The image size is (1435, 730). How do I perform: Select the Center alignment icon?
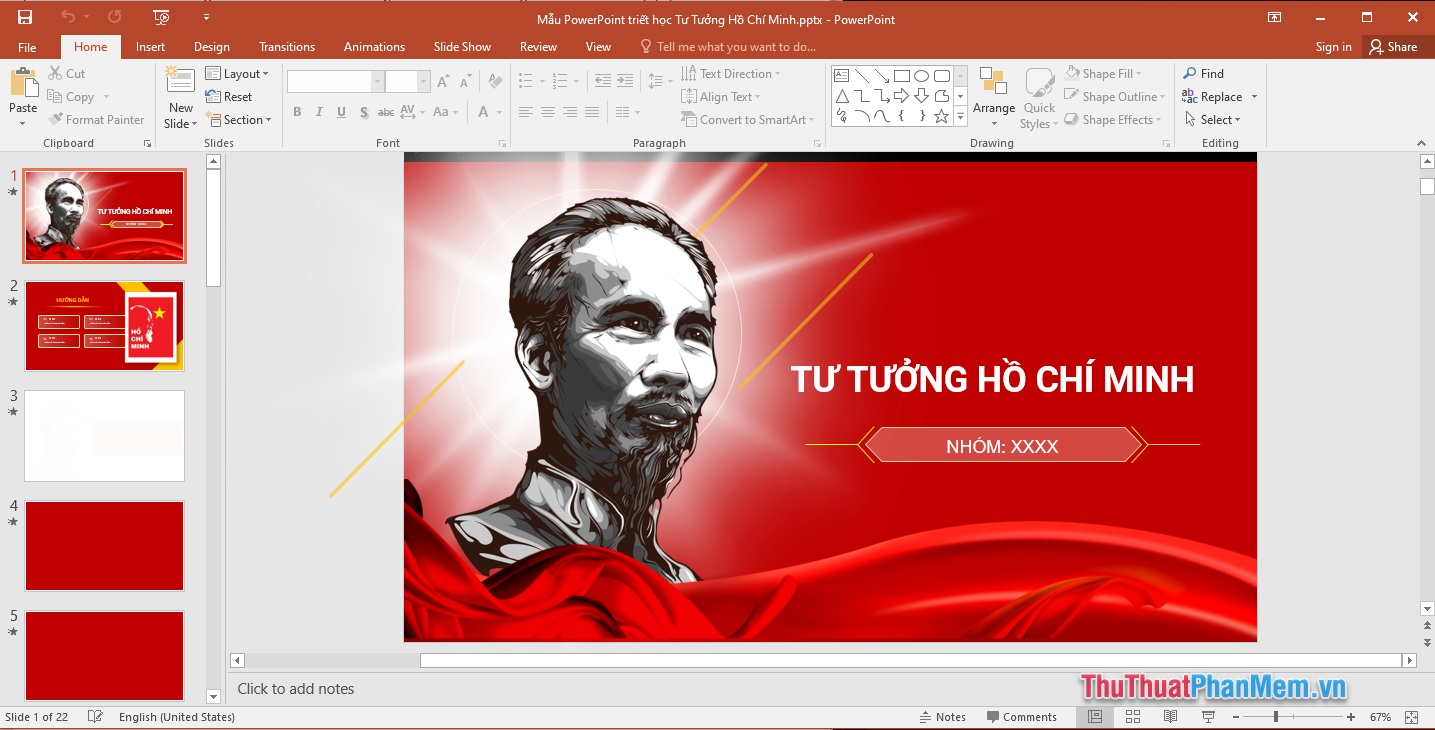pyautogui.click(x=547, y=112)
